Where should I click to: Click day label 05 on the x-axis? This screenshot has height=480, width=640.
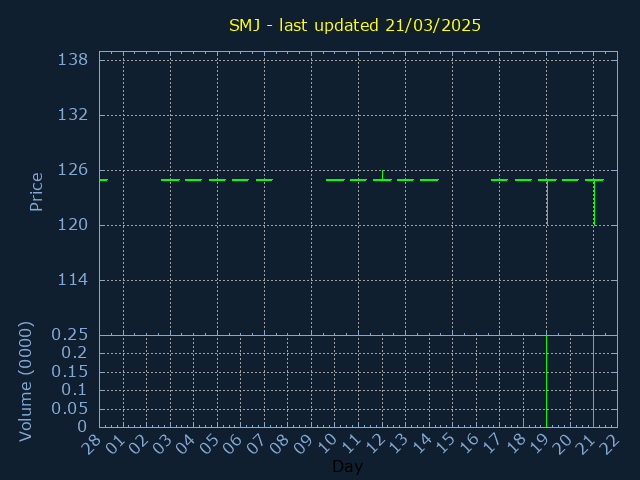point(209,443)
